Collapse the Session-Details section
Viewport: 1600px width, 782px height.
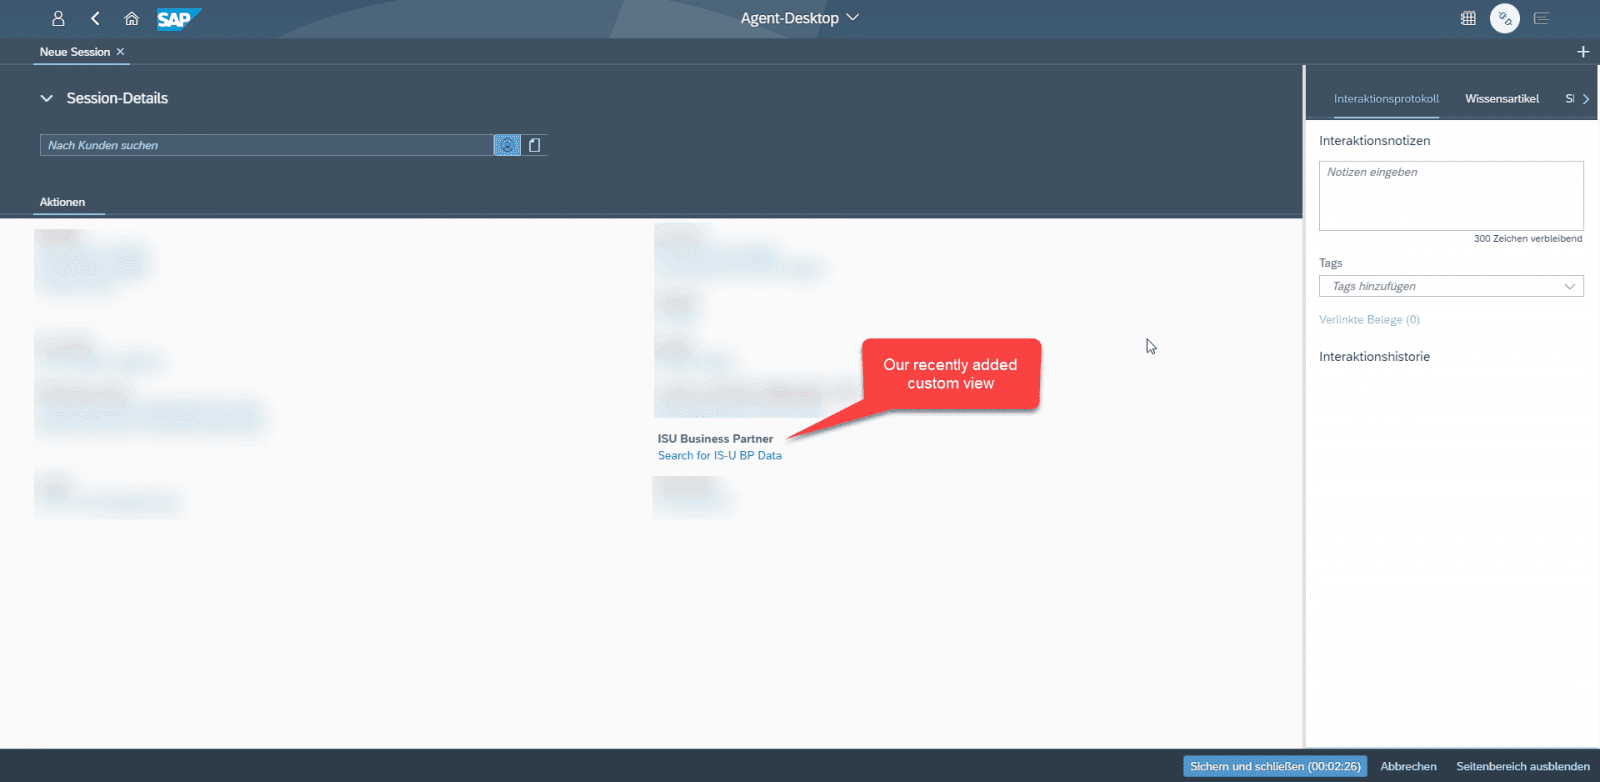pos(46,98)
